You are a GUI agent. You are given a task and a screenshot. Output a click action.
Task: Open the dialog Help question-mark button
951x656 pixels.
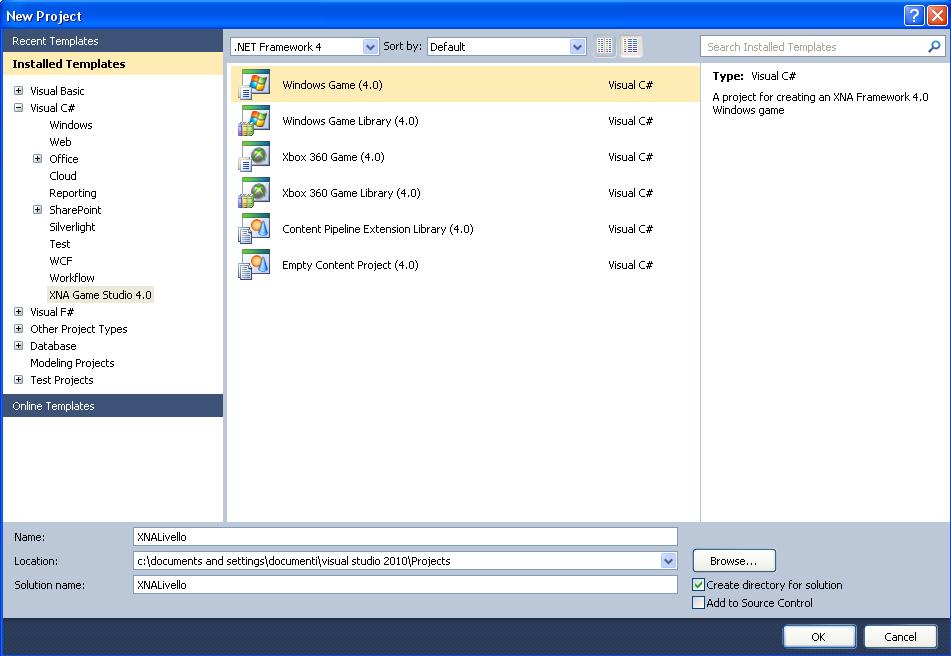pos(913,15)
